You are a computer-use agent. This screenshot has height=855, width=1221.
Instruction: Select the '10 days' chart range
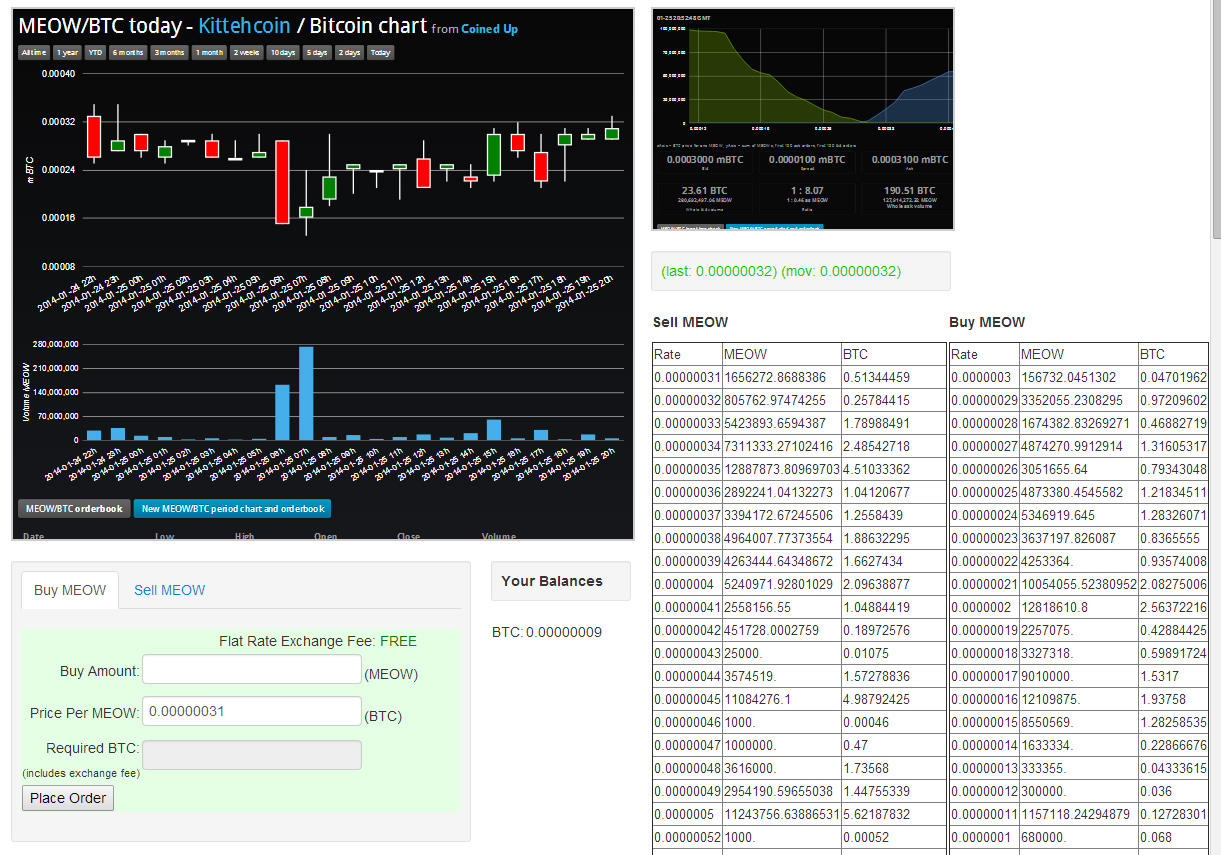[x=282, y=52]
